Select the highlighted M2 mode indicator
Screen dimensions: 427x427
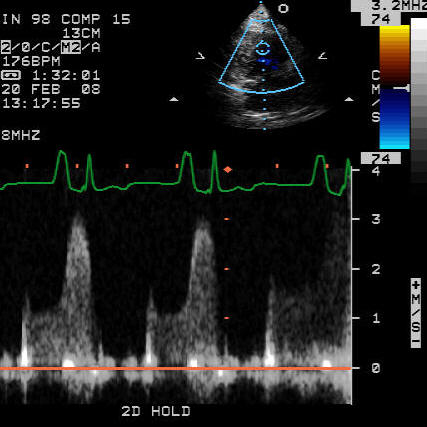71,47
